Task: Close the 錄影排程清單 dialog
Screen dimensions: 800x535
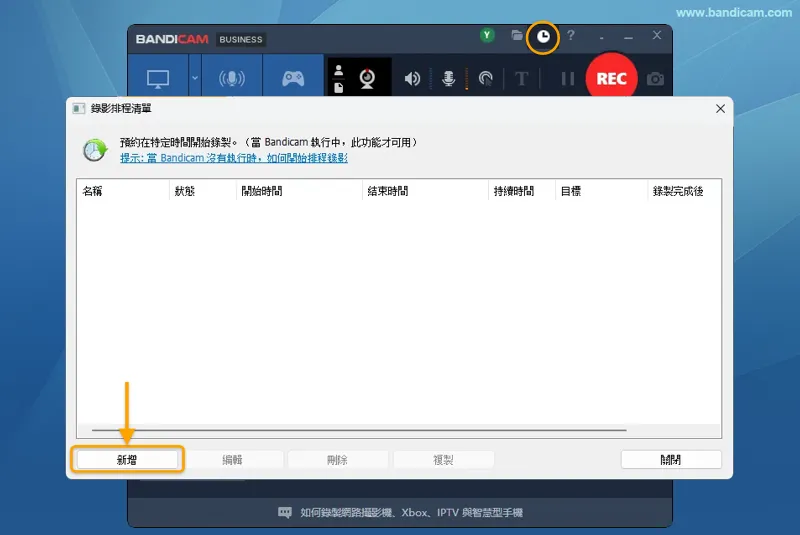Action: click(720, 109)
